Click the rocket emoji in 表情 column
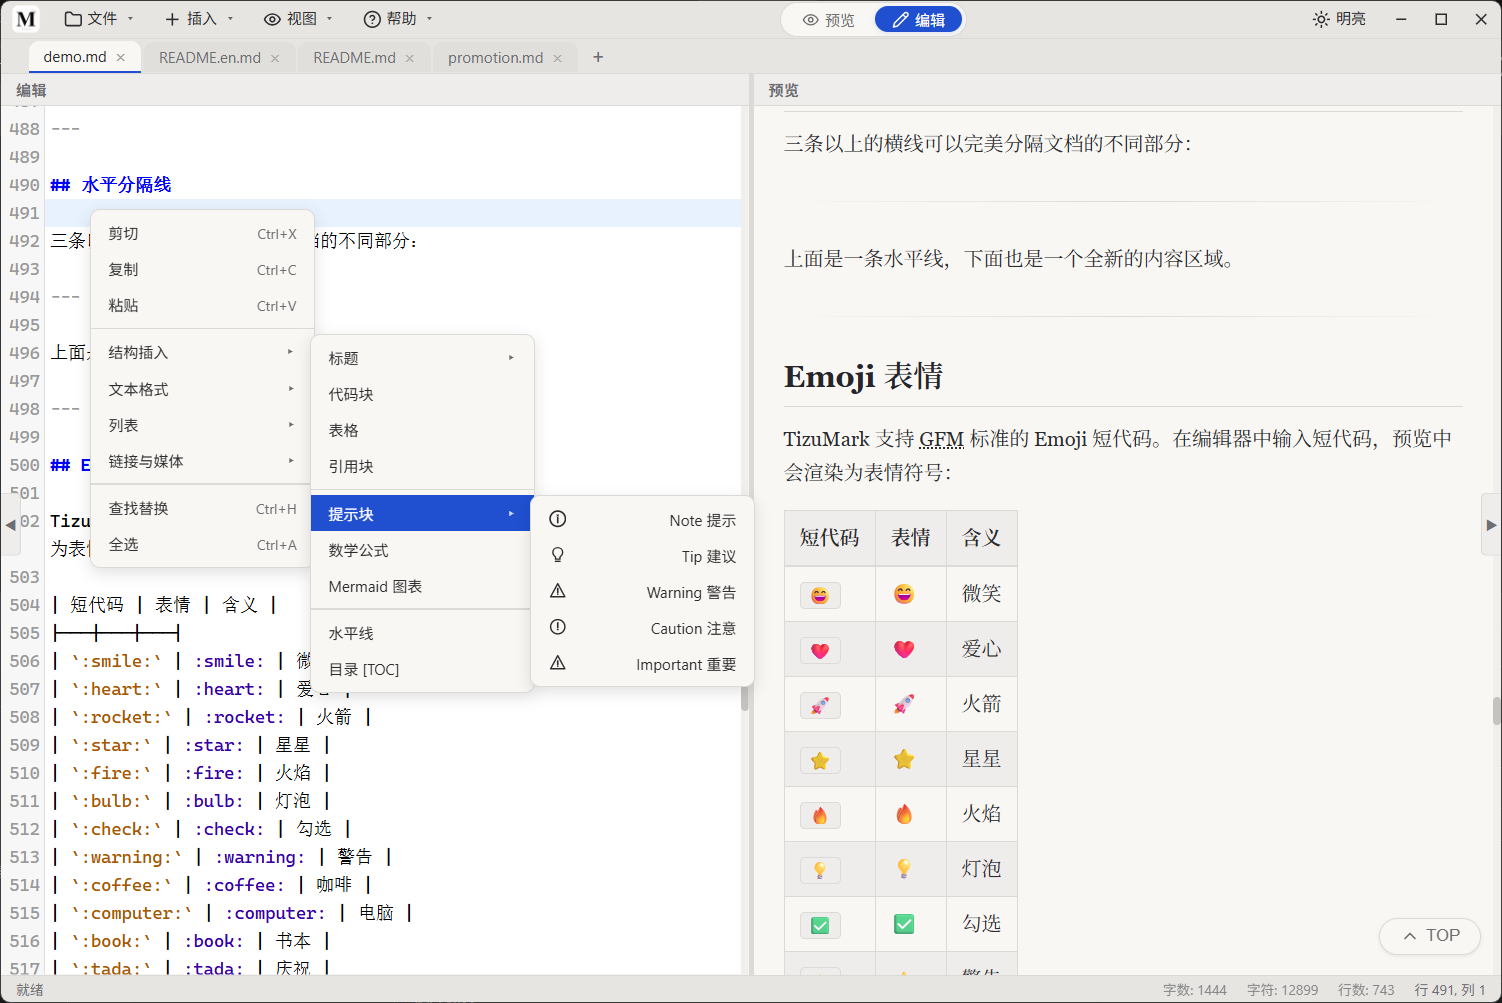Screen dimensions: 1502x1003 [x=904, y=704]
